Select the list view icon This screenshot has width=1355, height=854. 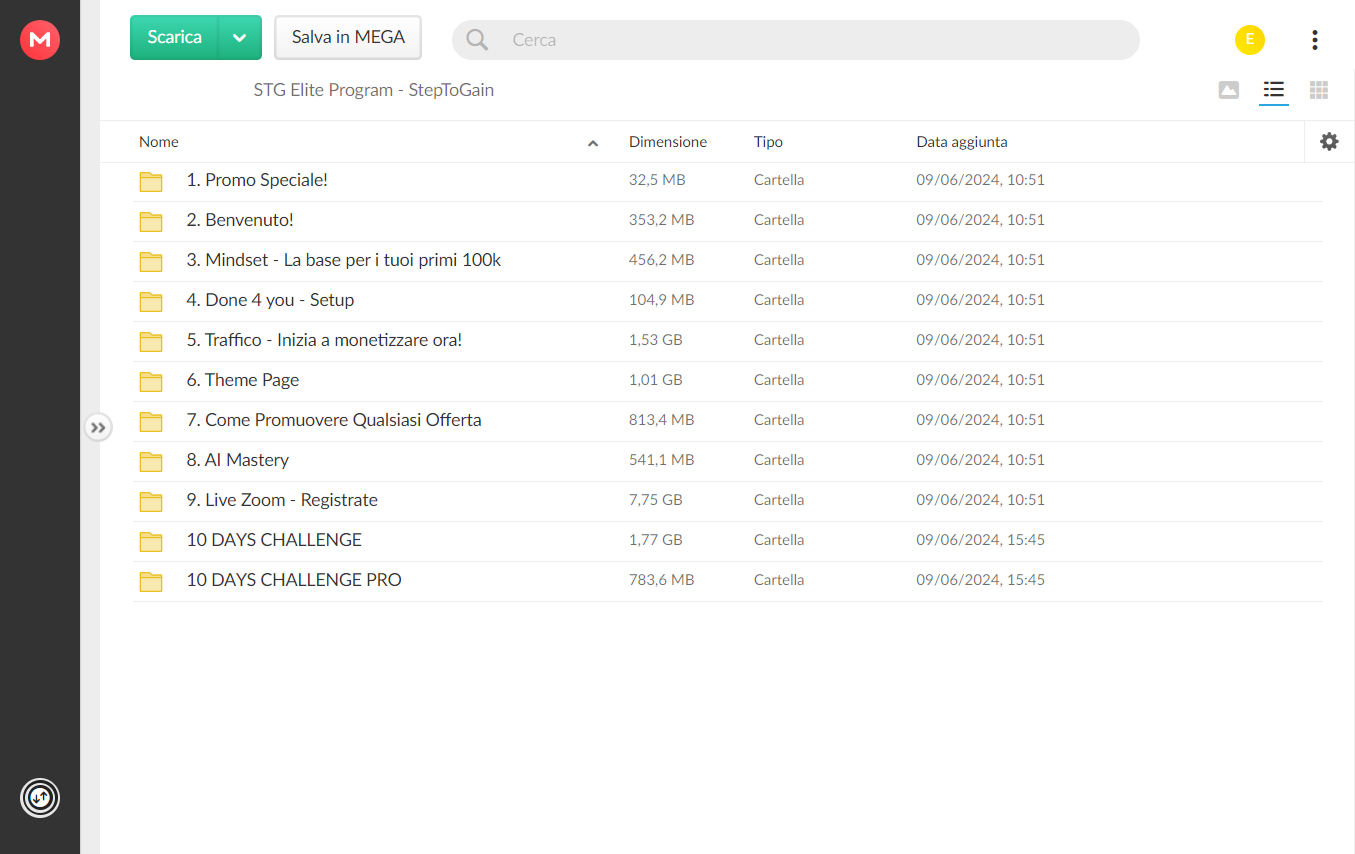pos(1274,90)
